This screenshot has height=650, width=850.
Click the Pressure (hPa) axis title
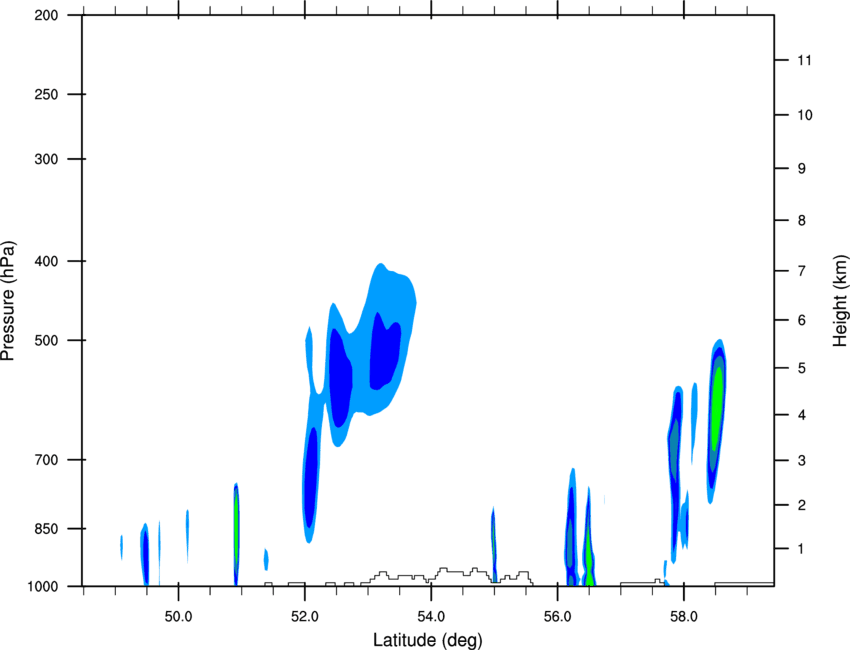(8, 301)
